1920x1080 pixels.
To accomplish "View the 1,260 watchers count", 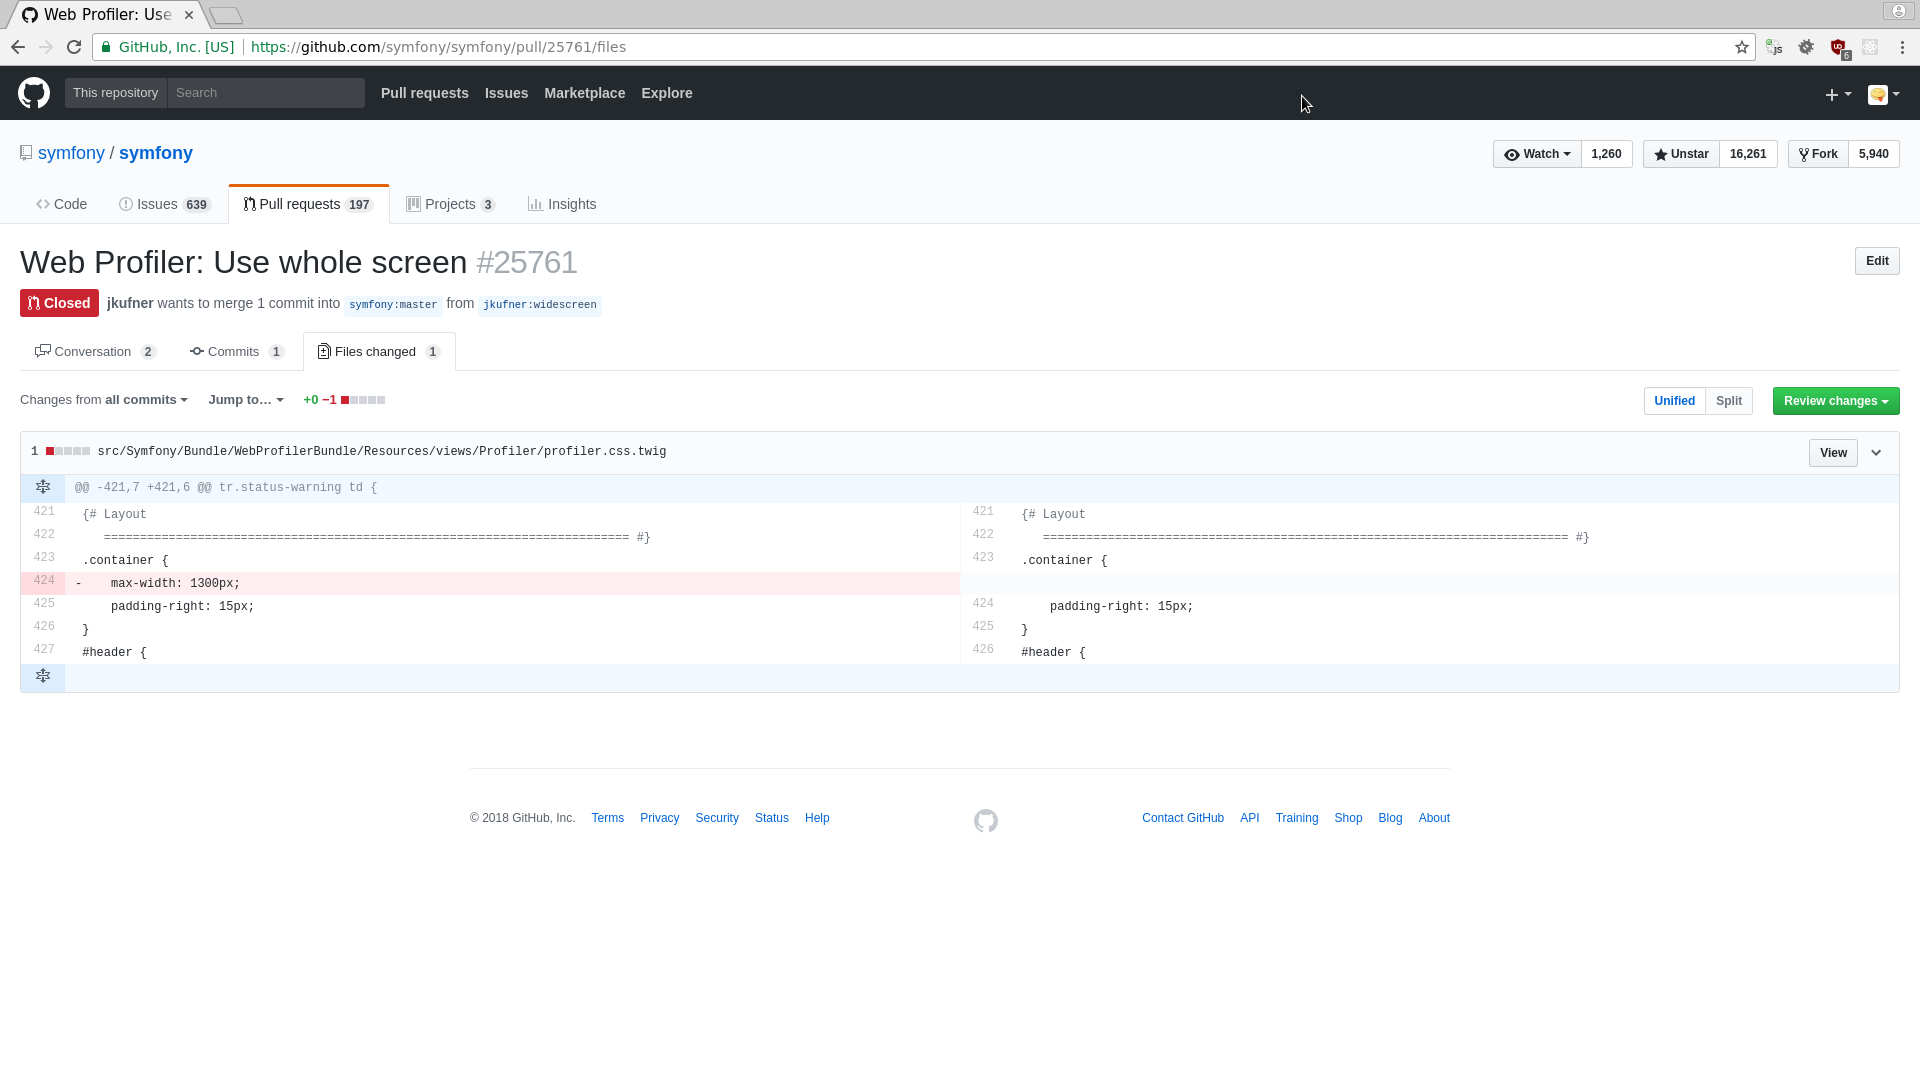I will coord(1606,154).
